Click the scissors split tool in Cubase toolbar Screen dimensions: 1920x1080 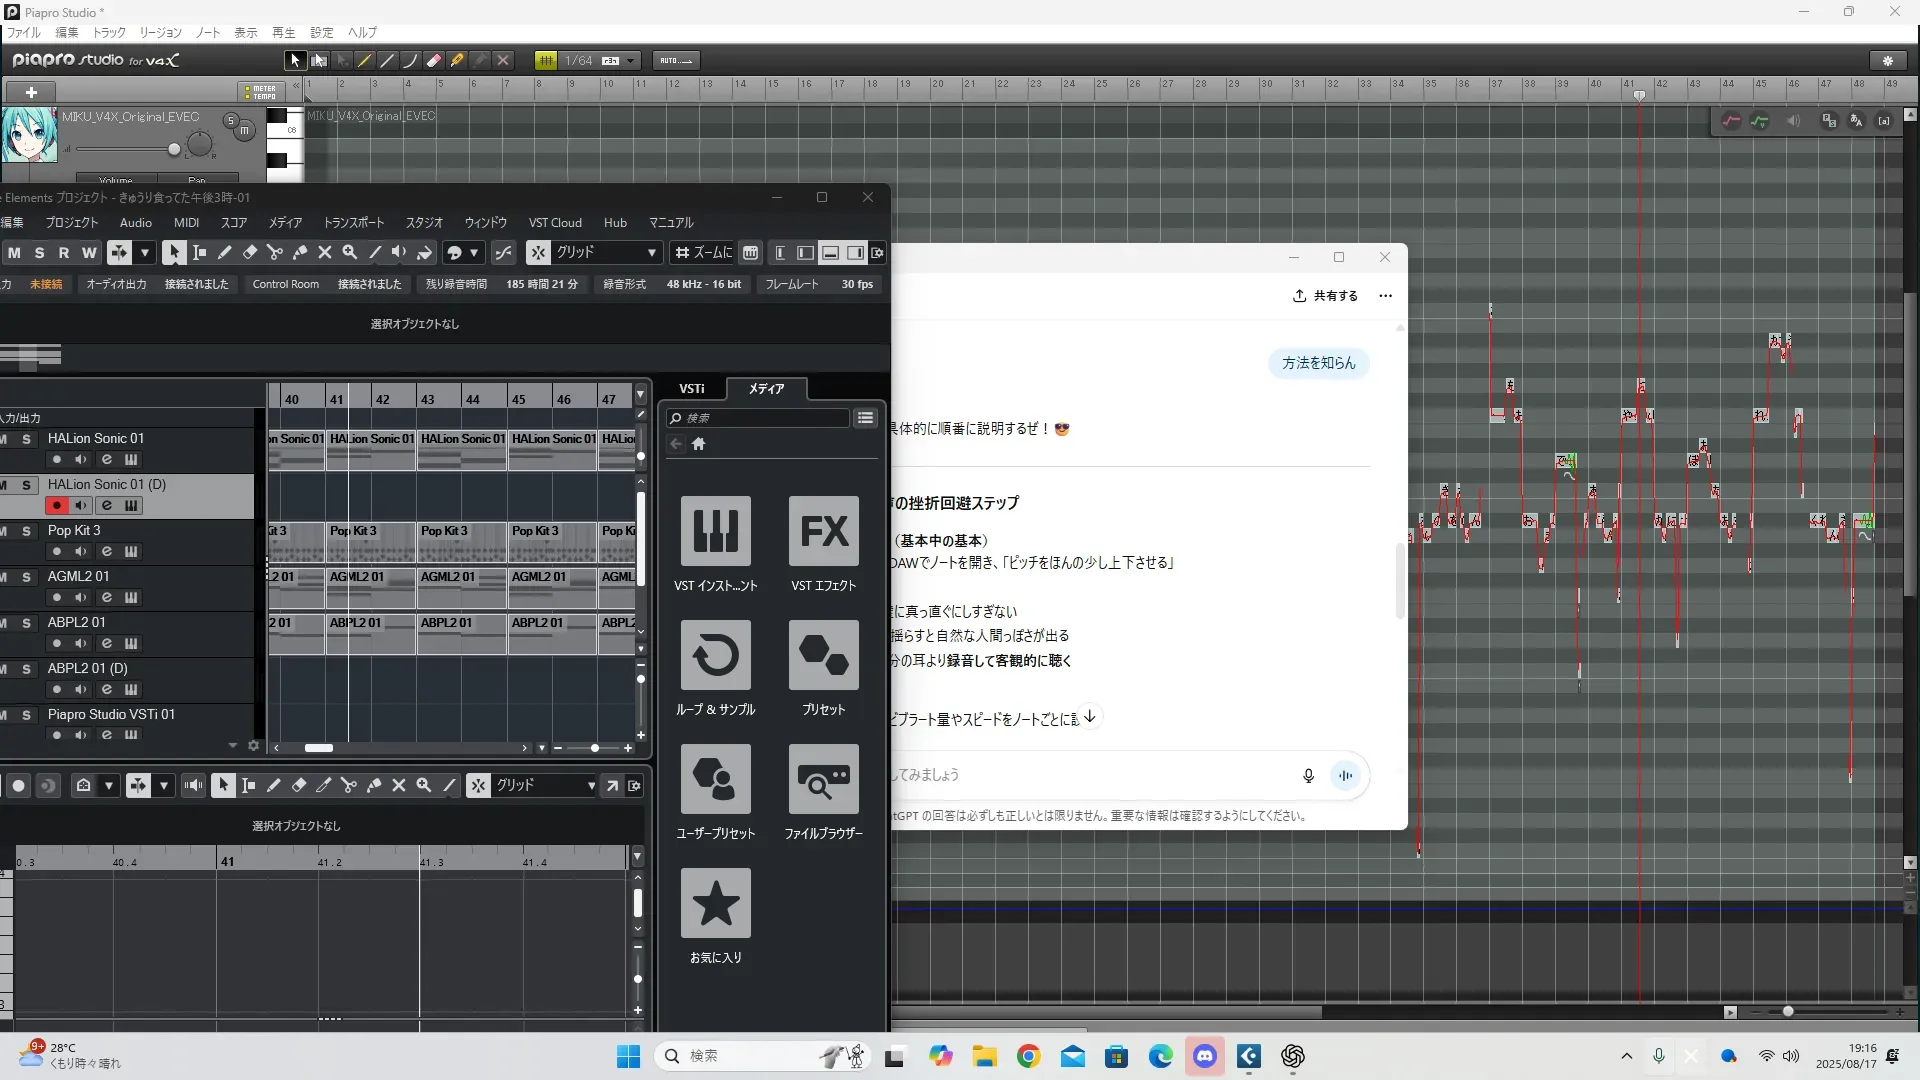[275, 253]
